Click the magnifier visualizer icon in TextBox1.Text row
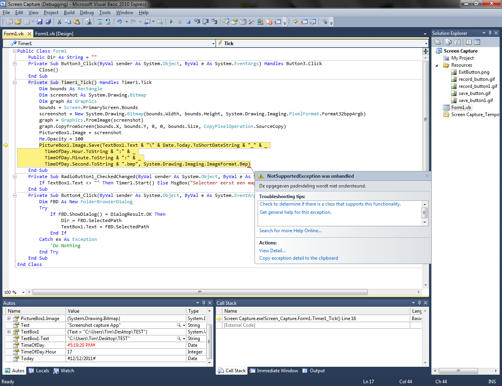502x386 pixels. 179,338
